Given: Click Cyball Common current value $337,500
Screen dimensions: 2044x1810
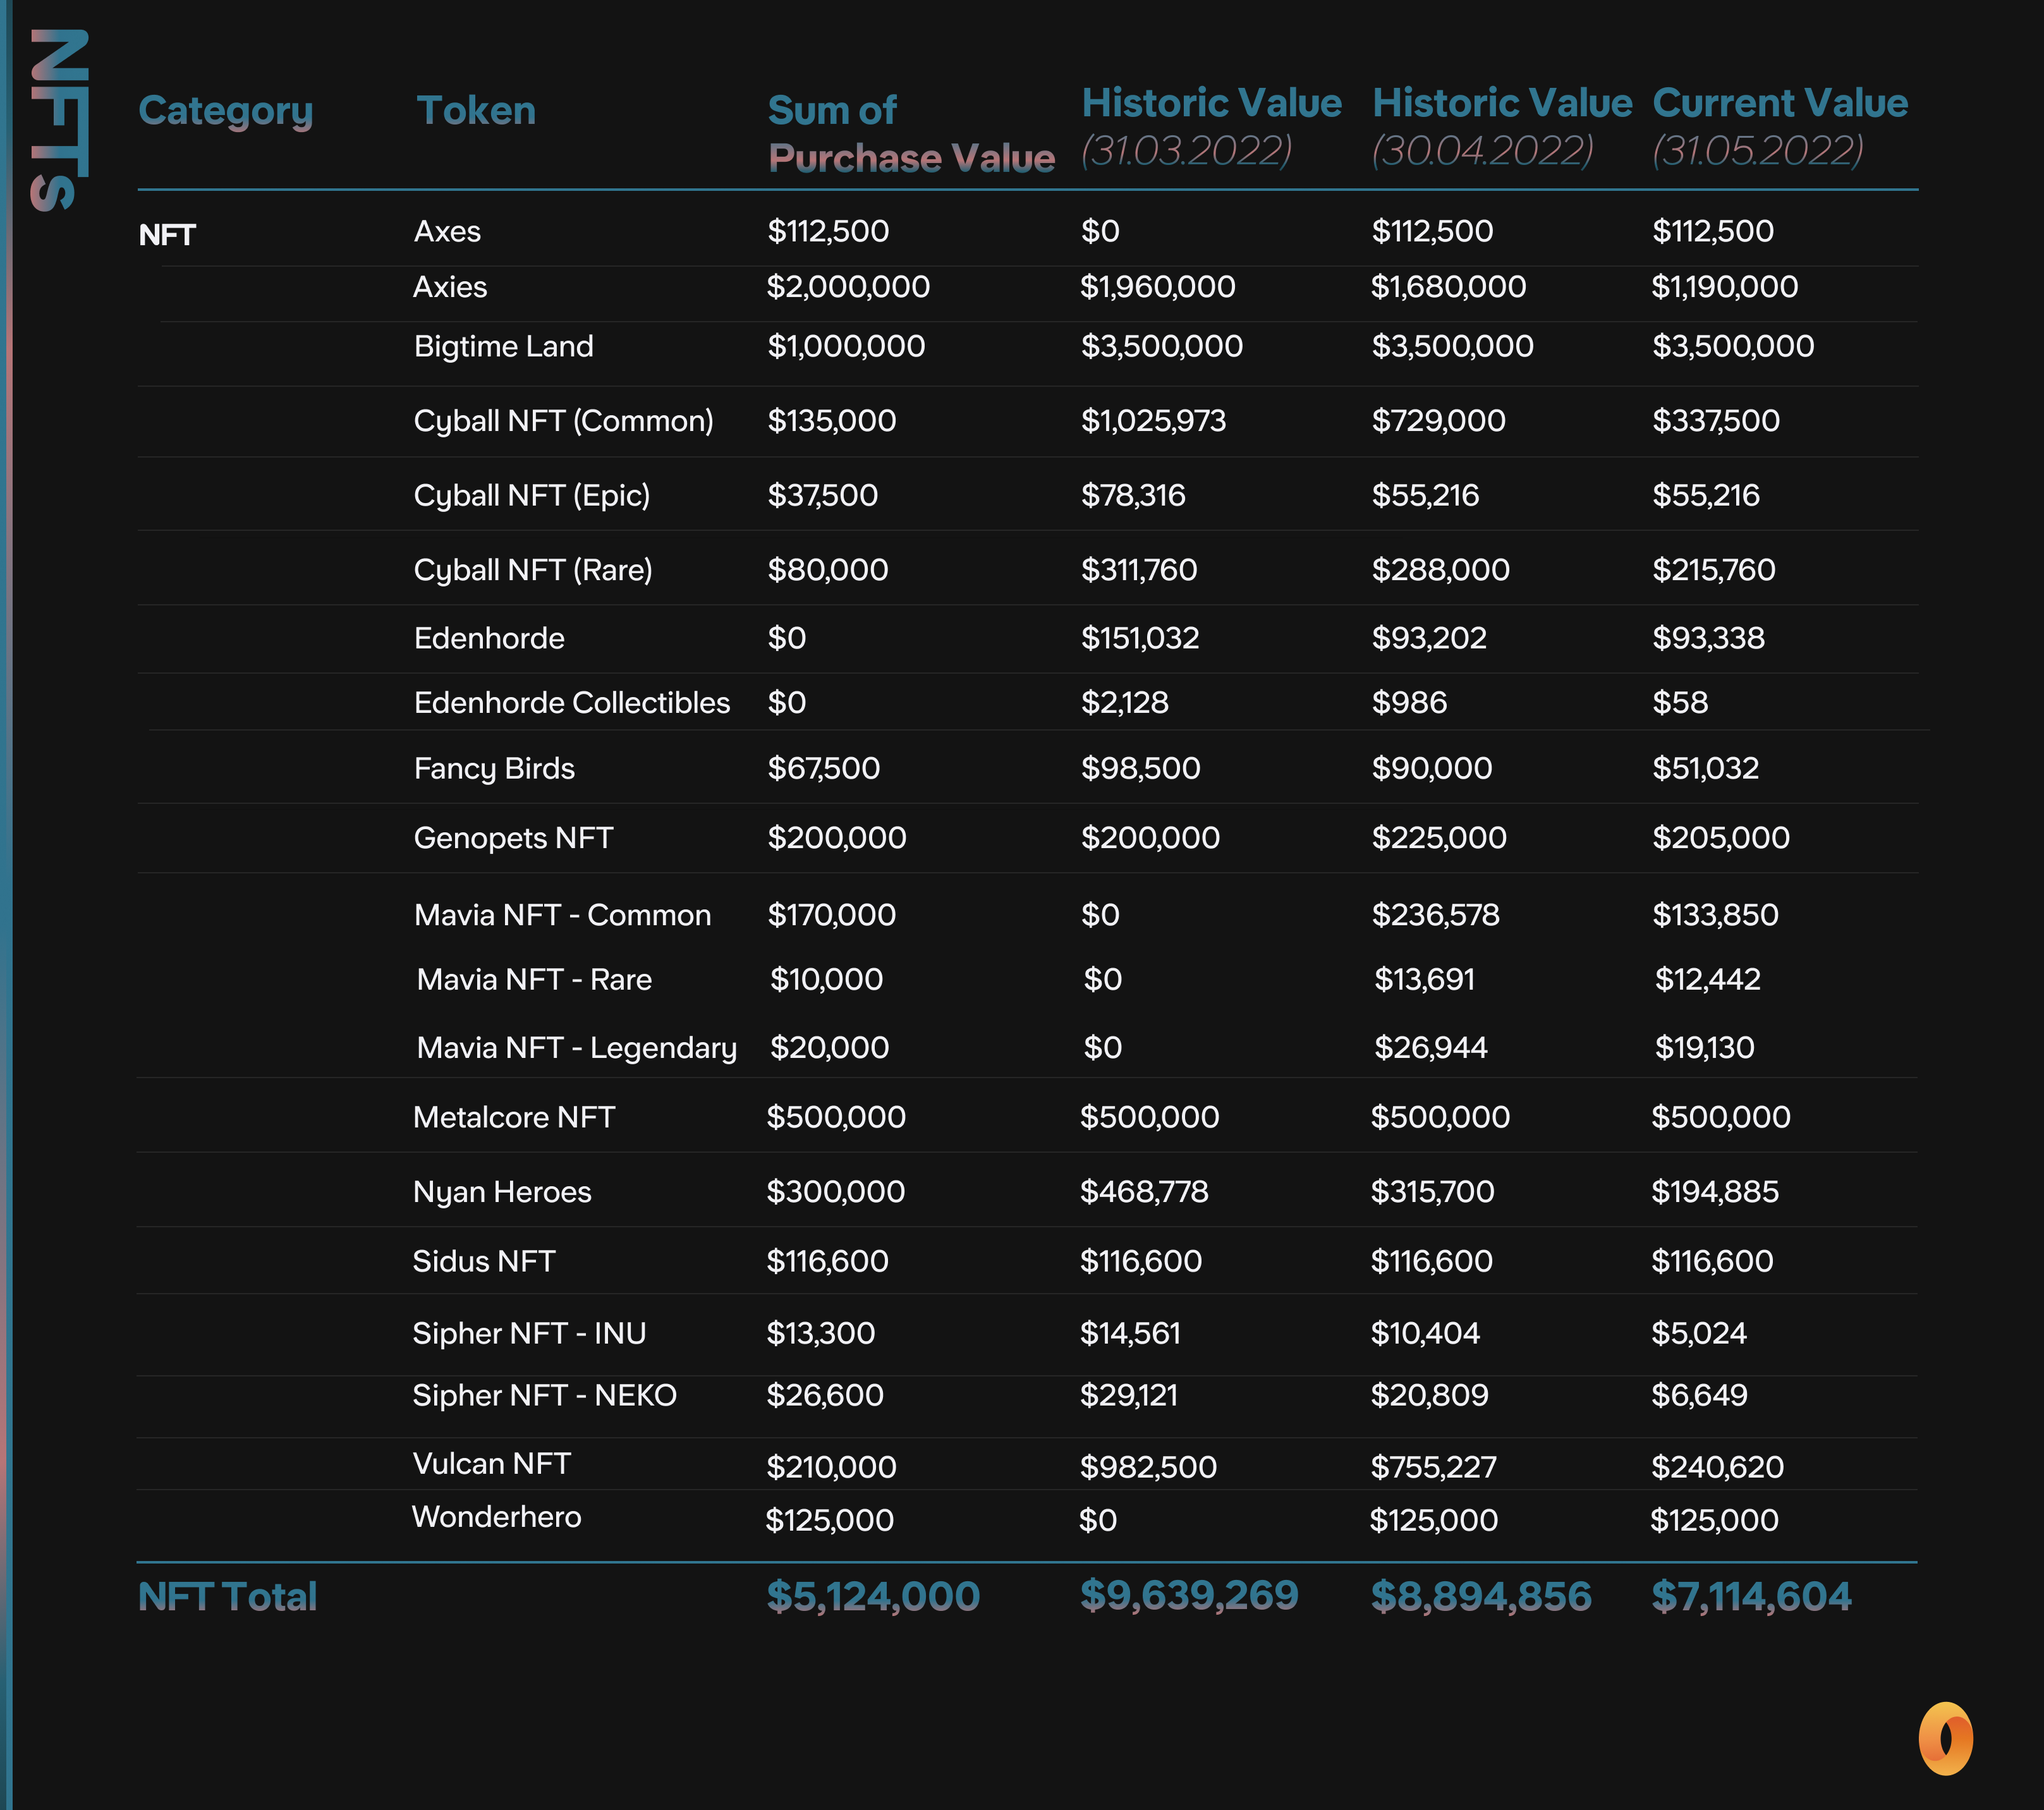Looking at the screenshot, I should coord(1716,421).
